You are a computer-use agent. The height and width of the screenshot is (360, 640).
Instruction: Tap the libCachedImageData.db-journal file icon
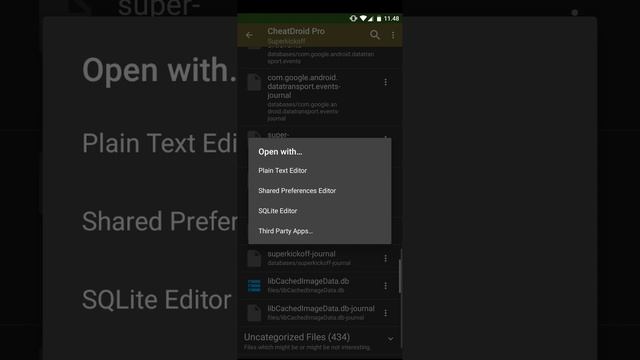click(x=254, y=313)
